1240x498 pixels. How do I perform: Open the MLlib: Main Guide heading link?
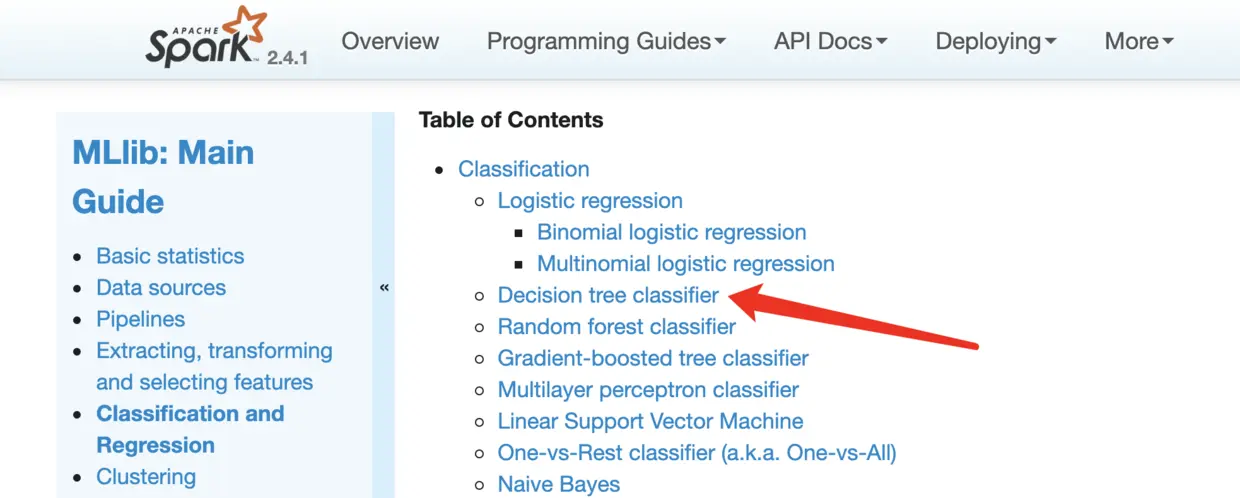[x=163, y=177]
